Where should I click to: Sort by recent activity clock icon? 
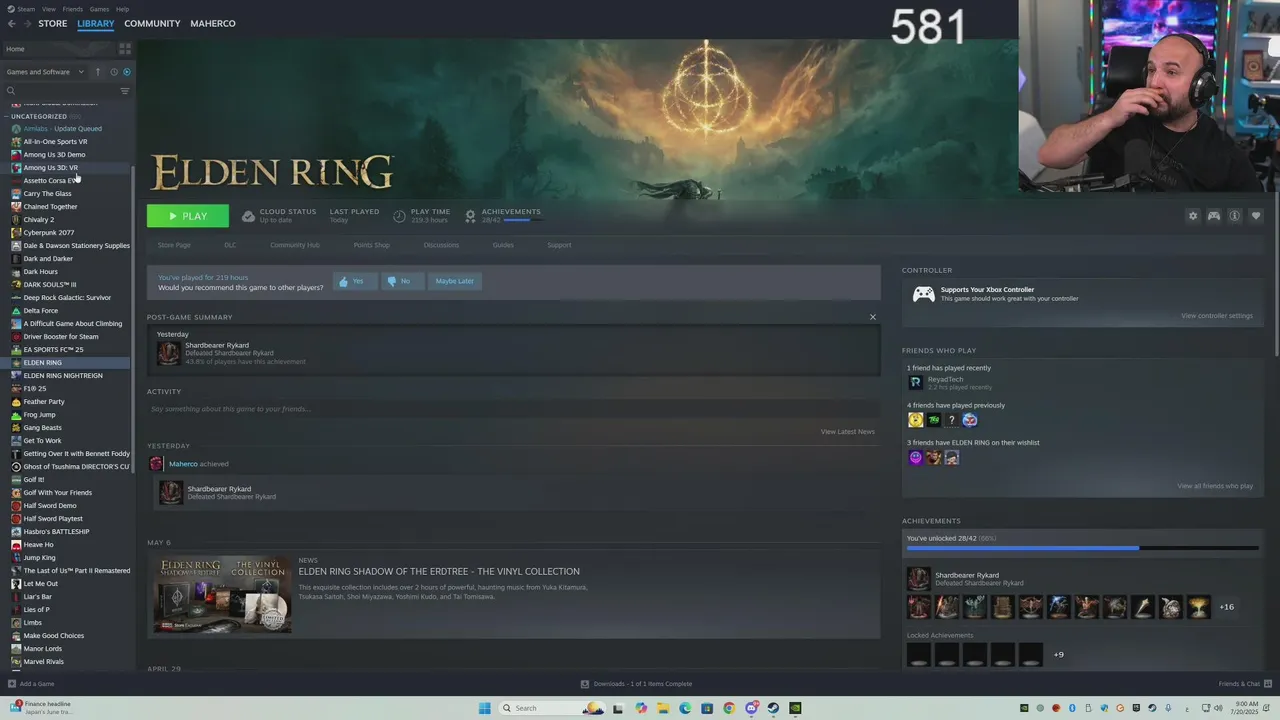[114, 72]
